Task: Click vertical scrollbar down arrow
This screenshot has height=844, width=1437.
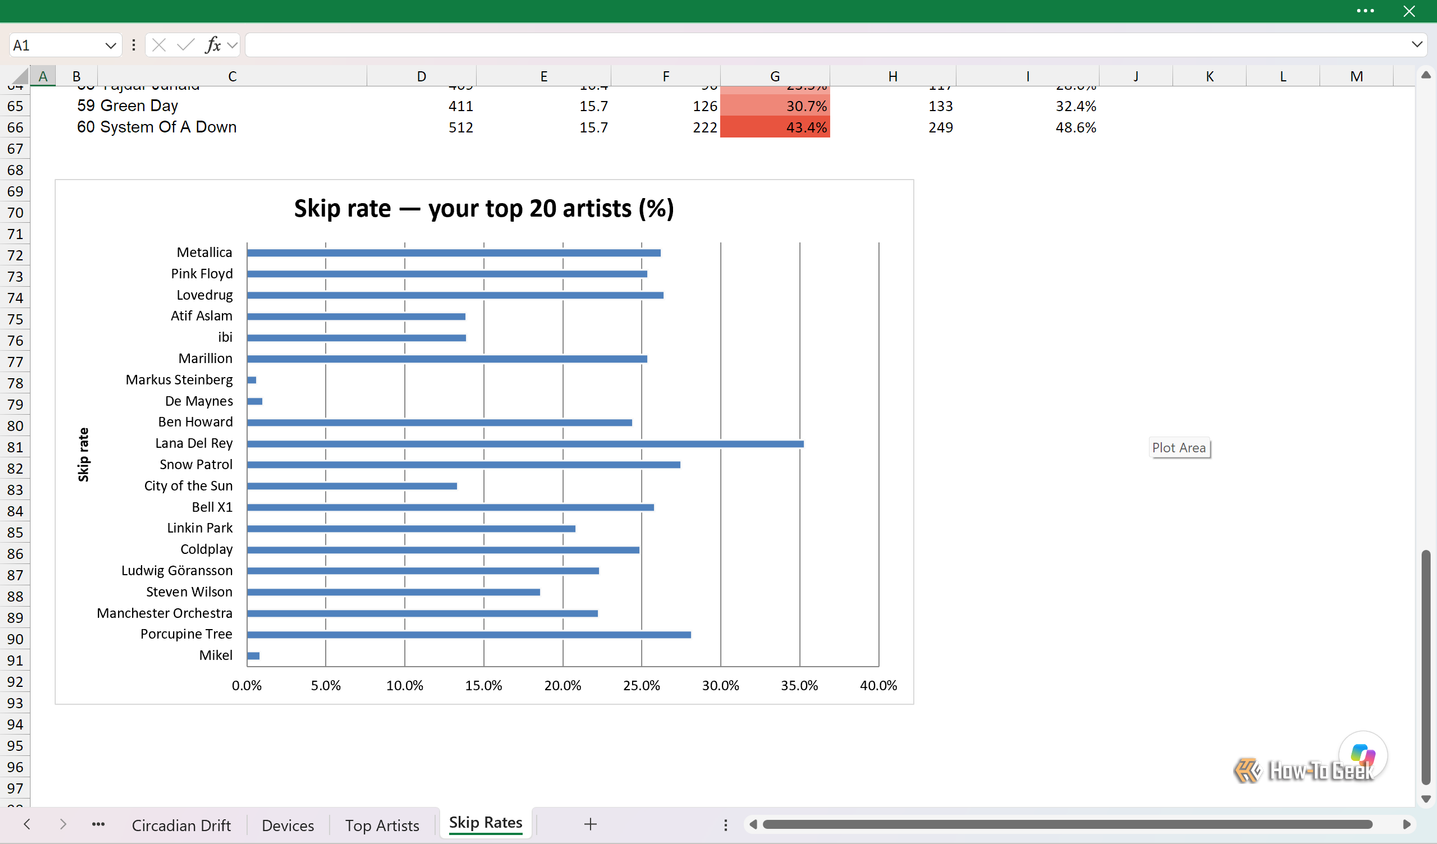Action: click(x=1426, y=799)
